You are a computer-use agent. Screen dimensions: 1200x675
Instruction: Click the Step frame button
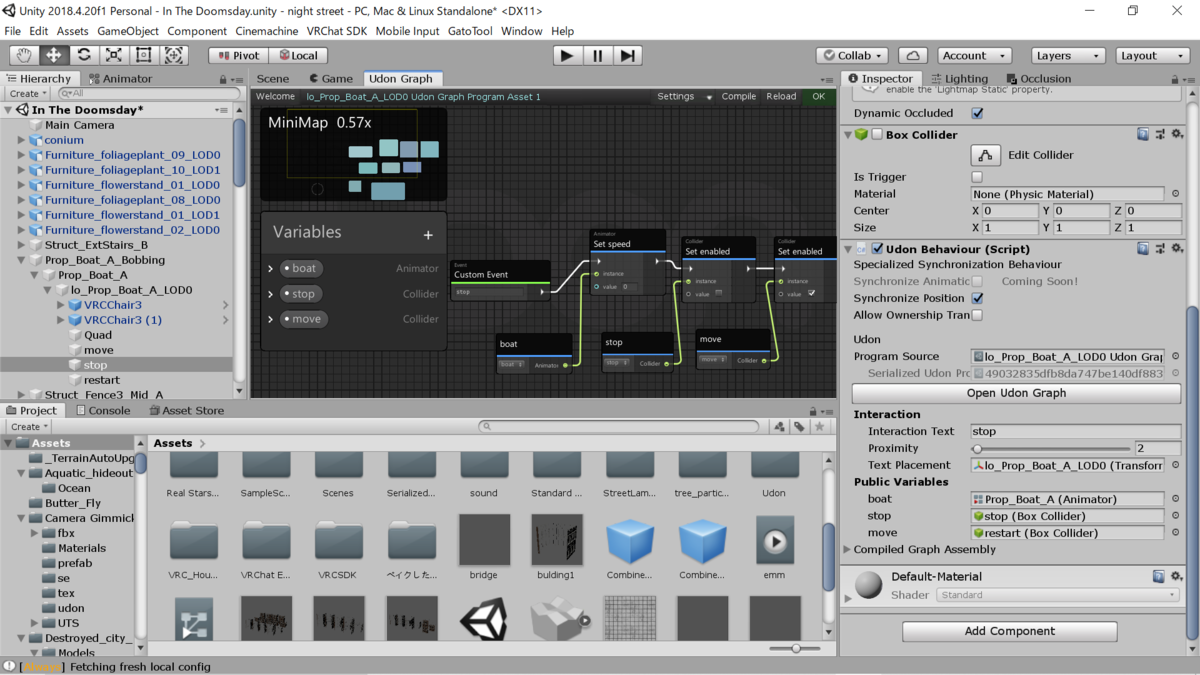(x=627, y=56)
